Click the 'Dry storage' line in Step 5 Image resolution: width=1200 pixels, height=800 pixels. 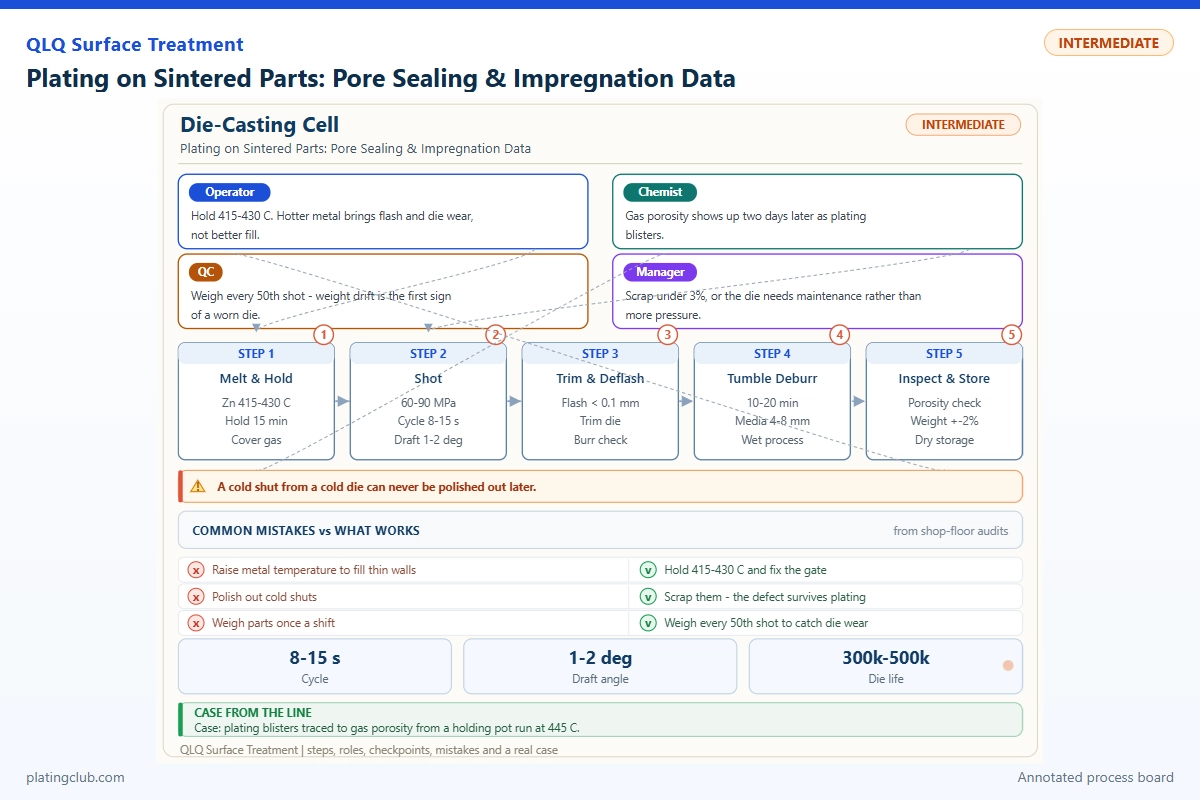coord(945,440)
